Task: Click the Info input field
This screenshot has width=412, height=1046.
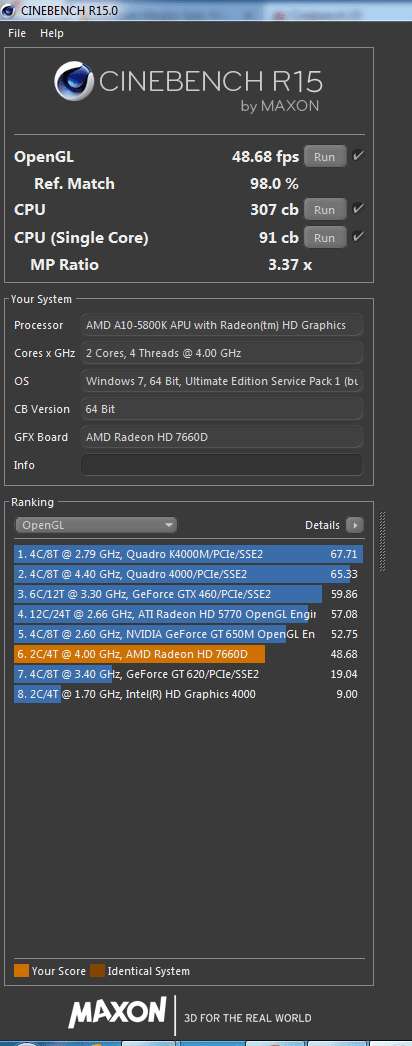Action: coord(222,465)
